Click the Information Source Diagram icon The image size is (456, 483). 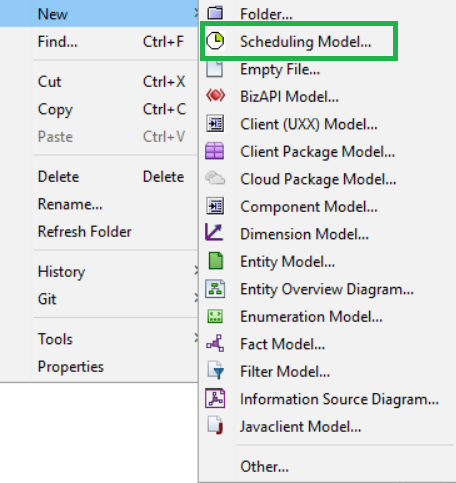click(215, 398)
